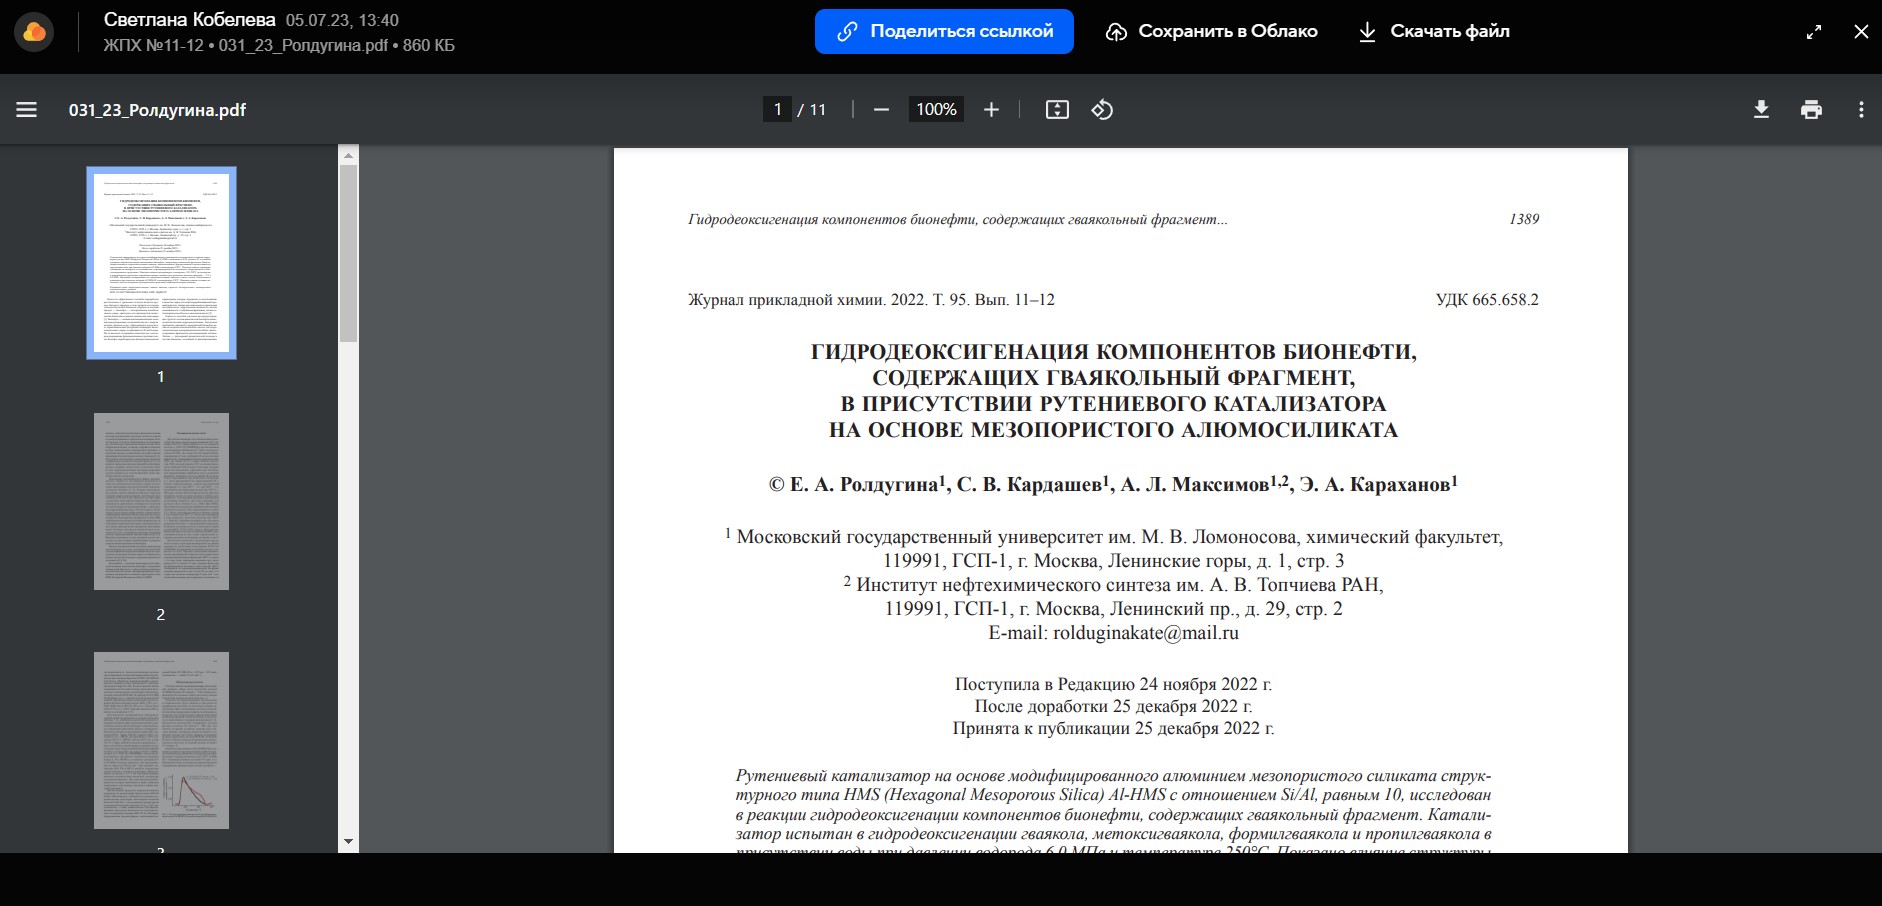This screenshot has width=1882, height=906.
Task: Click the Cloud Mail.ru orange logo
Action: tap(34, 32)
